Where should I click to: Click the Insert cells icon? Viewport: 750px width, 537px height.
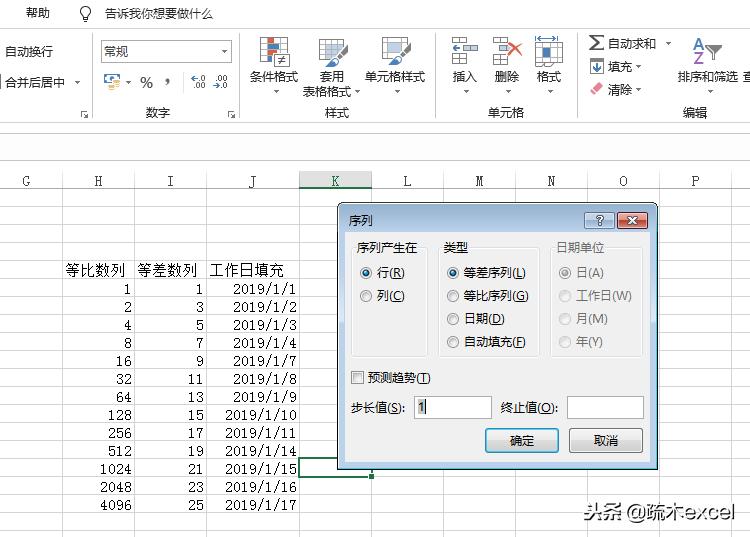click(x=464, y=51)
